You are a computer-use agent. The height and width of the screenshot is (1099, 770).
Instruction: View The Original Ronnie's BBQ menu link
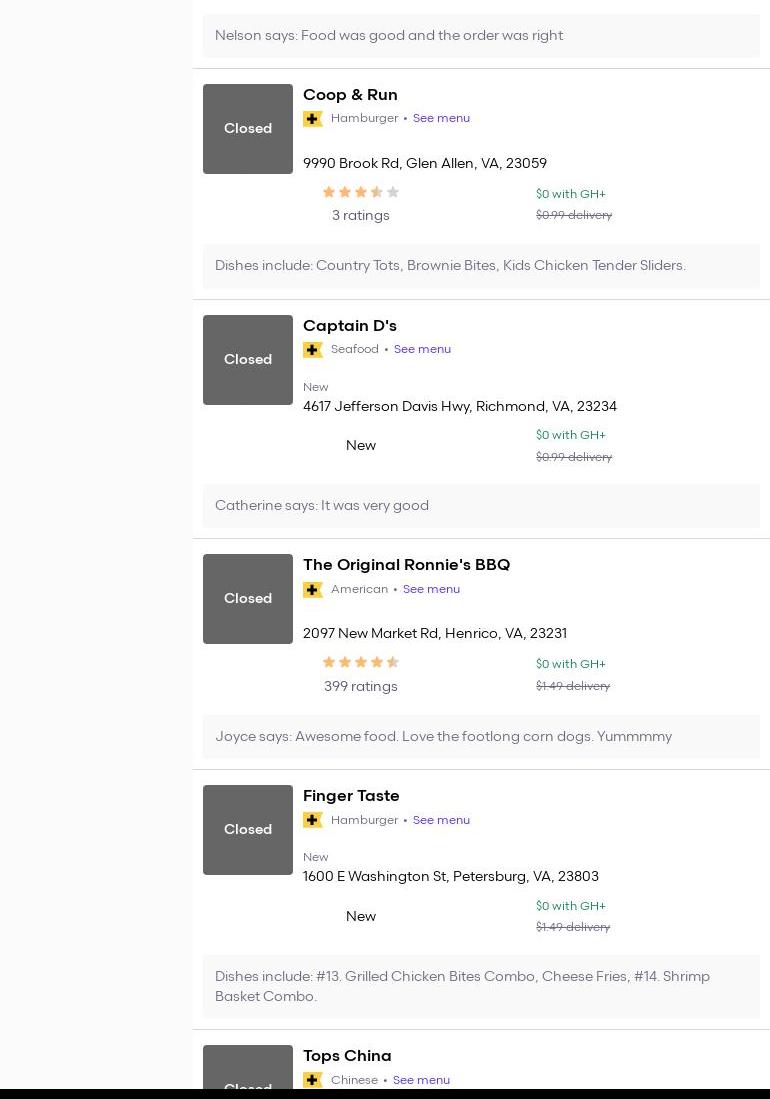point(431,589)
